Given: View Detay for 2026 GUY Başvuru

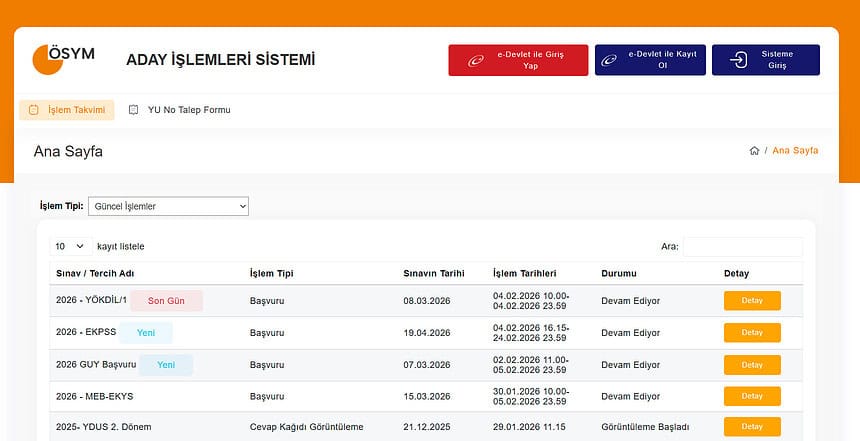Looking at the screenshot, I should [752, 365].
